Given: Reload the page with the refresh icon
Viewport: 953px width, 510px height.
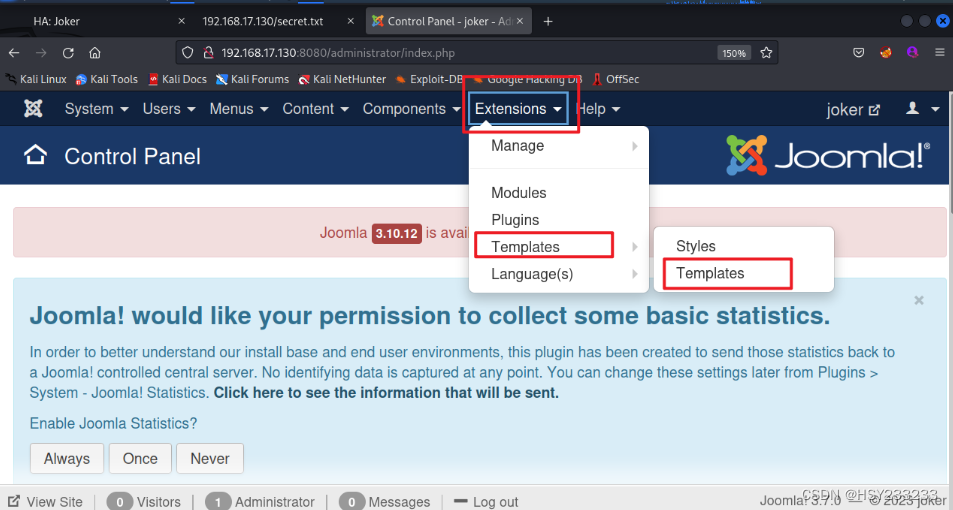Looking at the screenshot, I should pos(68,53).
